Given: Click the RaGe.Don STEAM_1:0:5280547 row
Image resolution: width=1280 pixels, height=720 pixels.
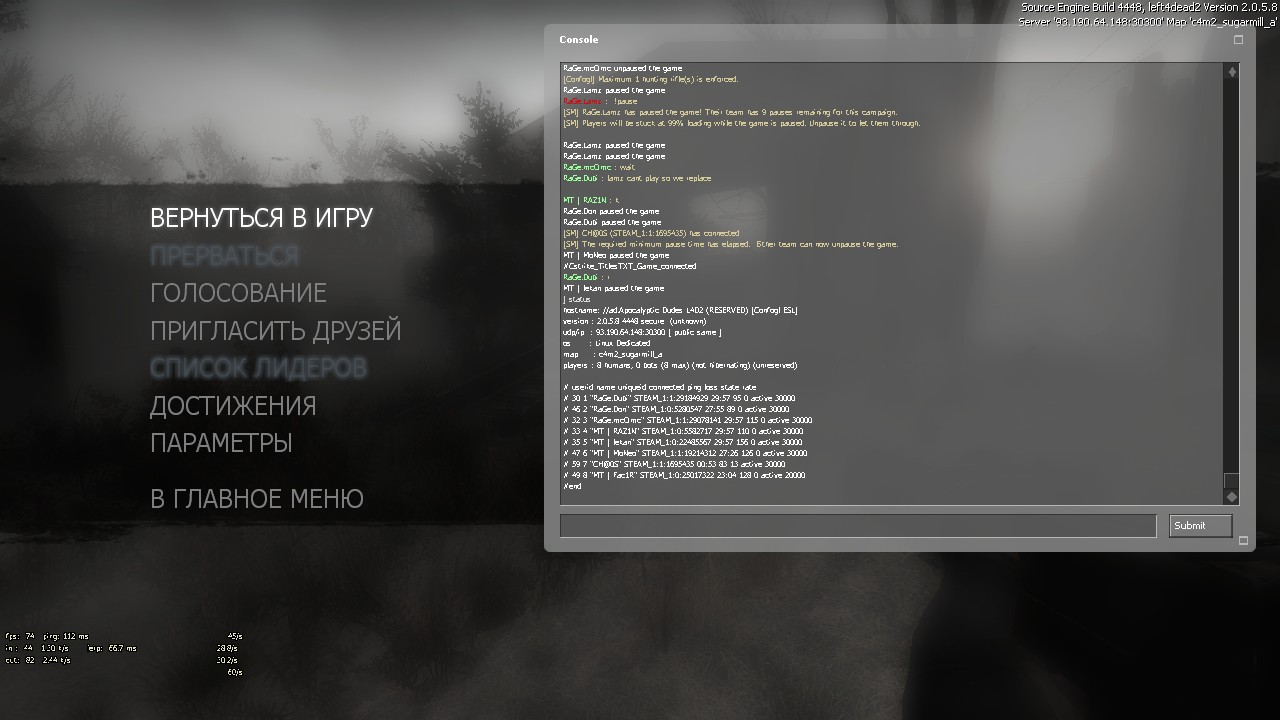Looking at the screenshot, I should point(676,409).
